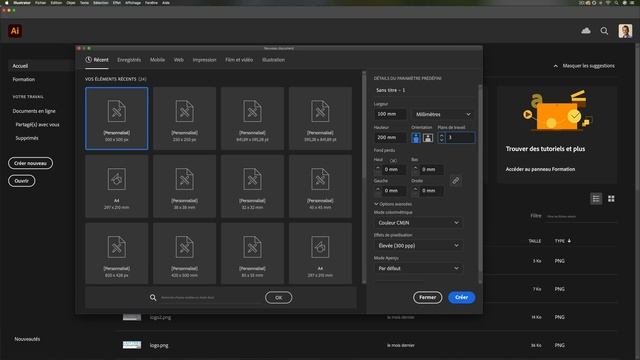Click the Hauteur 200 mm field
640x360 pixels.
coord(390,138)
